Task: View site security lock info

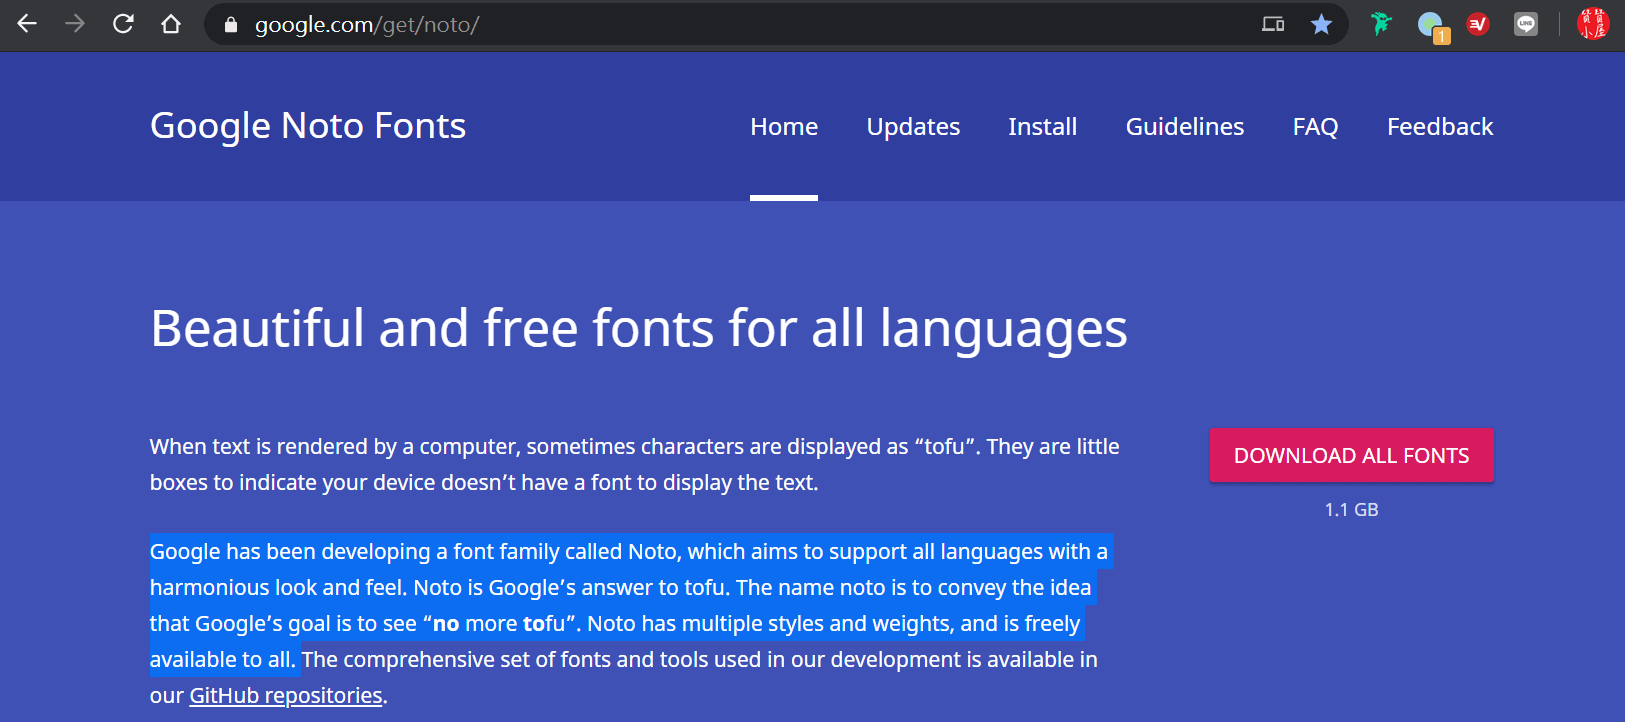Action: [x=231, y=25]
